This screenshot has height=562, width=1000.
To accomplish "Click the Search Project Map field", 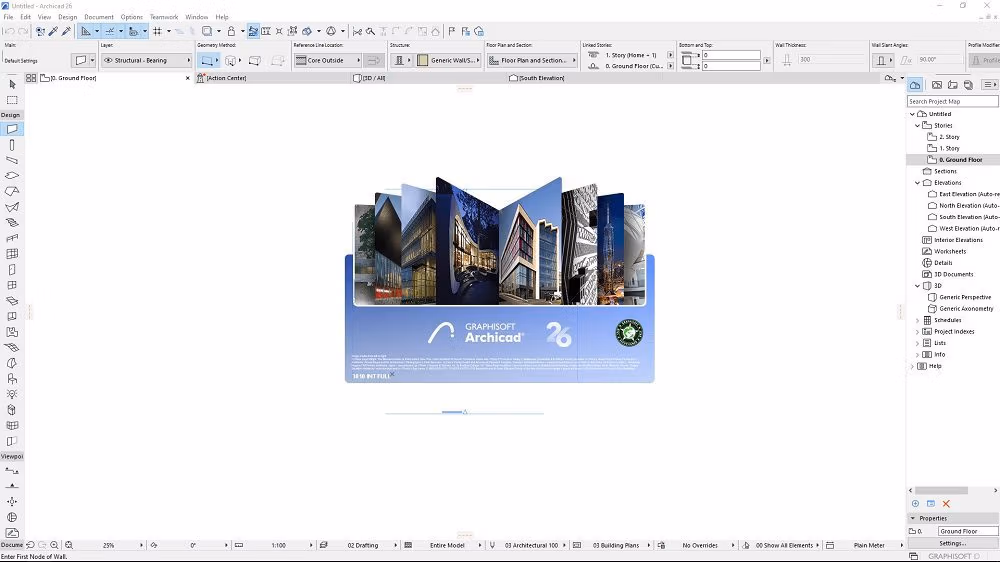I will [953, 101].
